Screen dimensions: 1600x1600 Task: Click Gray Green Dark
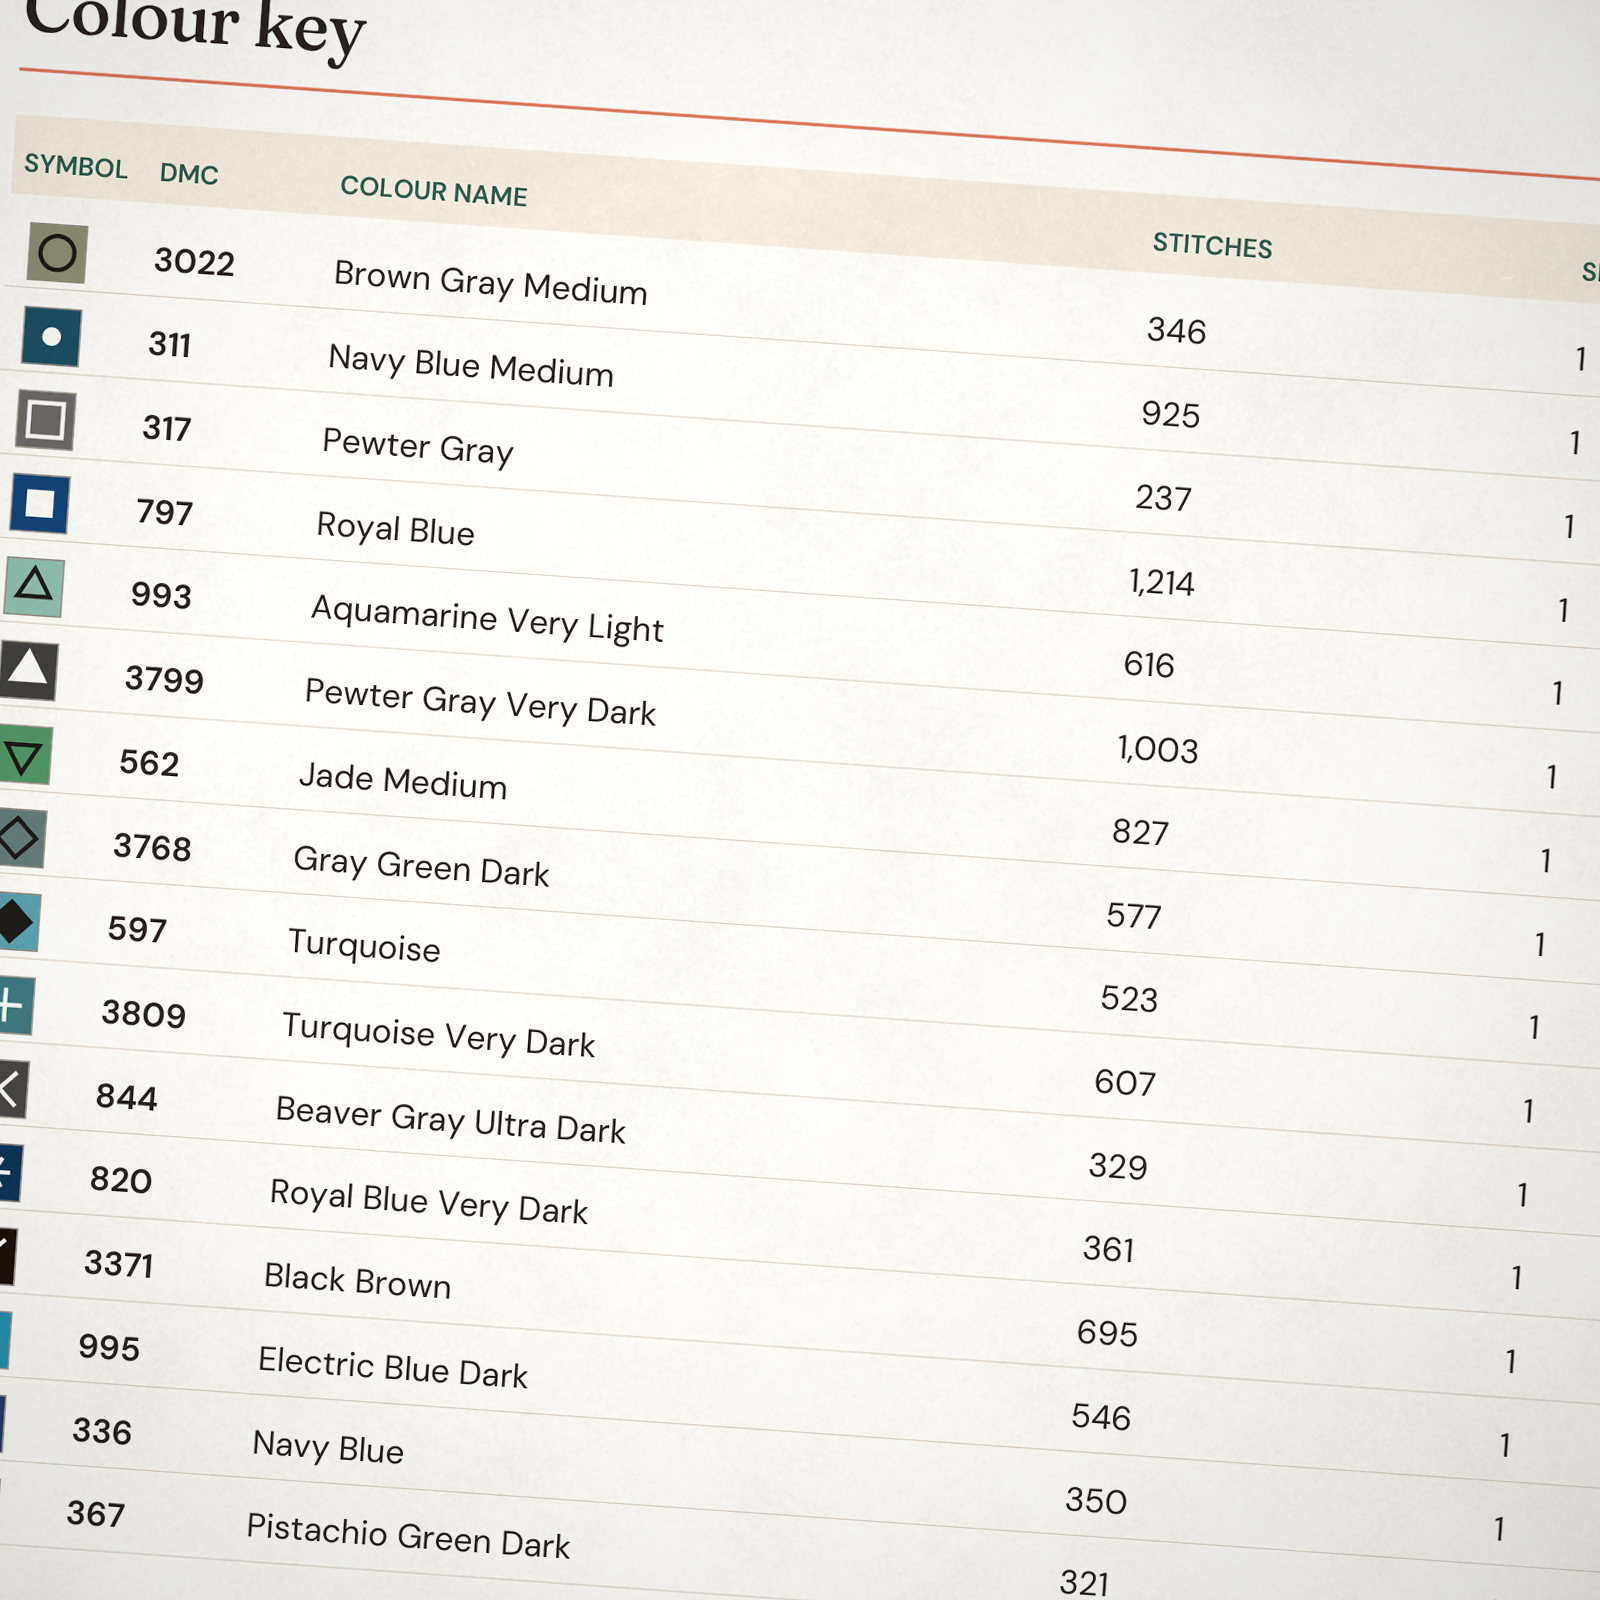point(421,866)
